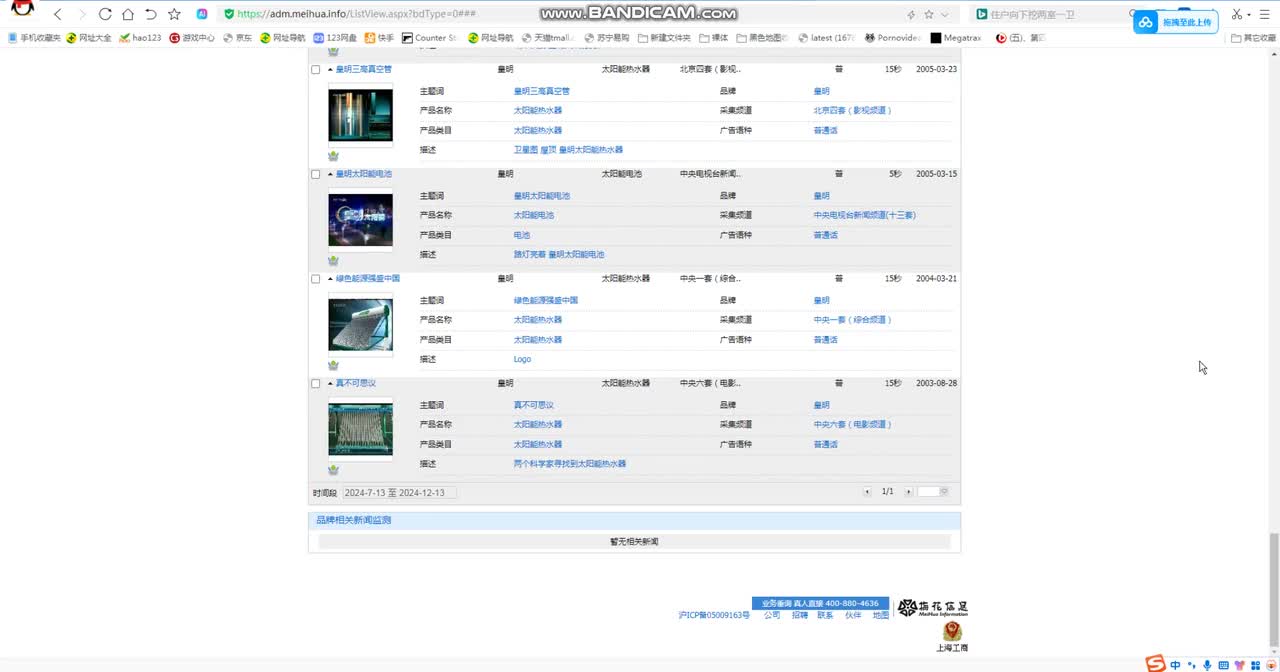Image resolution: width=1280 pixels, height=672 pixels.
Task: Open the address bar history dropdown arrow
Action: tap(946, 15)
